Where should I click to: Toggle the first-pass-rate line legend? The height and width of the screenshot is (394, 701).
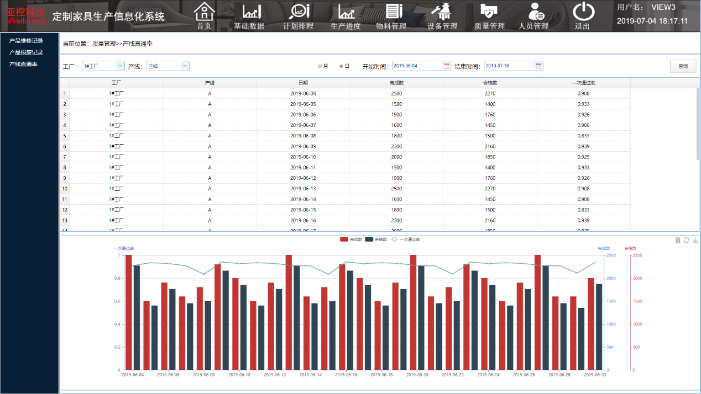405,239
